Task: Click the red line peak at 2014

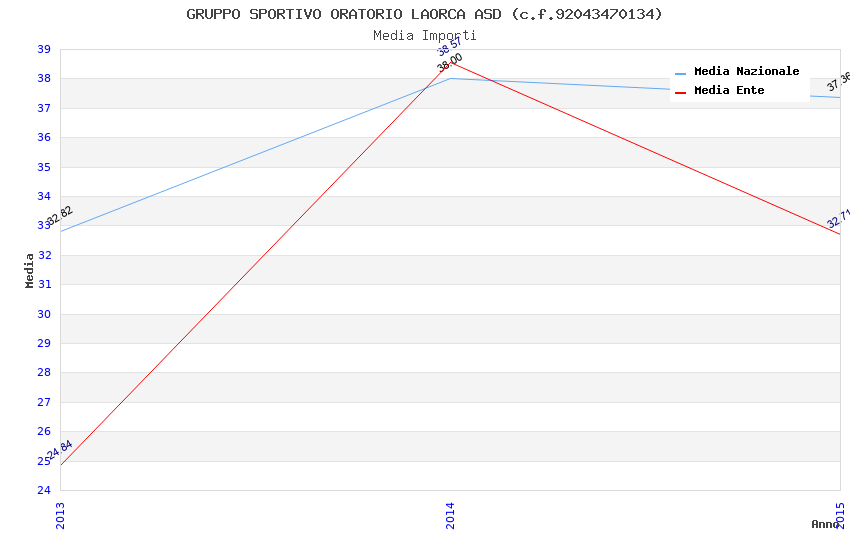Action: [x=450, y=62]
